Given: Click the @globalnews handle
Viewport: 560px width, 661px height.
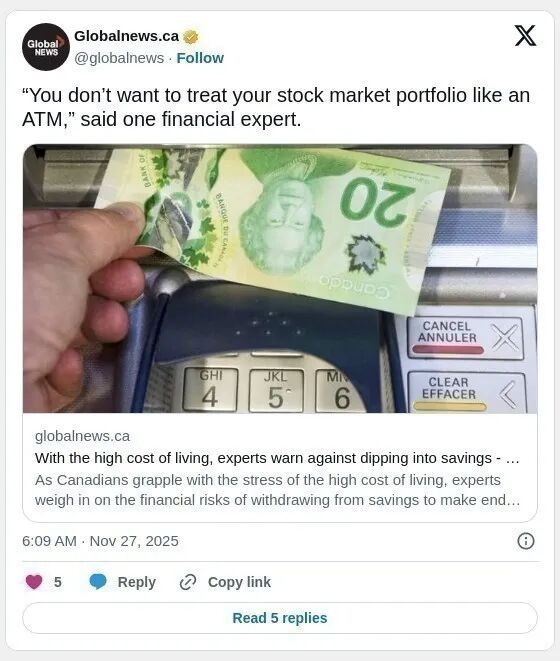Looking at the screenshot, I should (x=119, y=58).
